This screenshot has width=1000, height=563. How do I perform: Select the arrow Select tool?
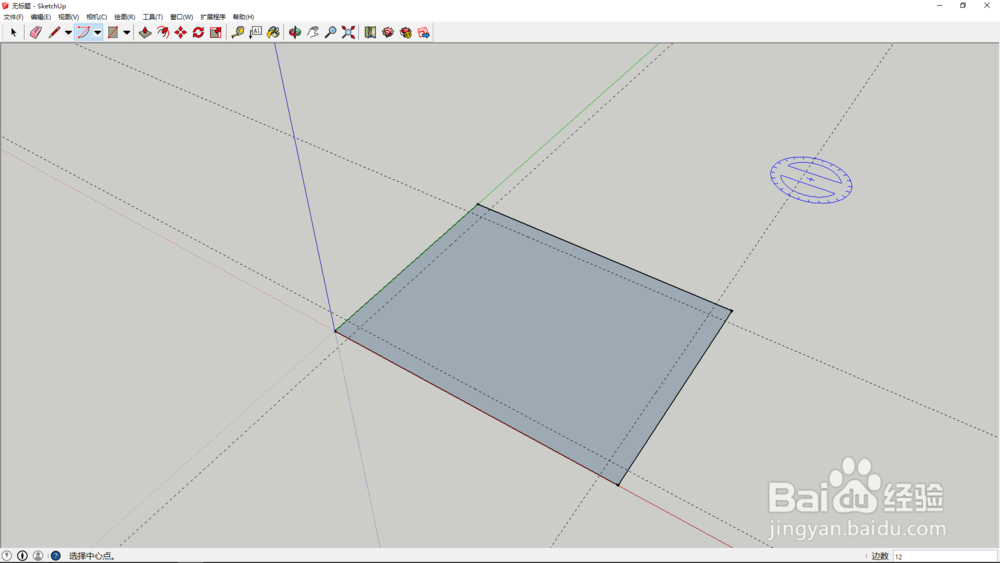tap(13, 32)
